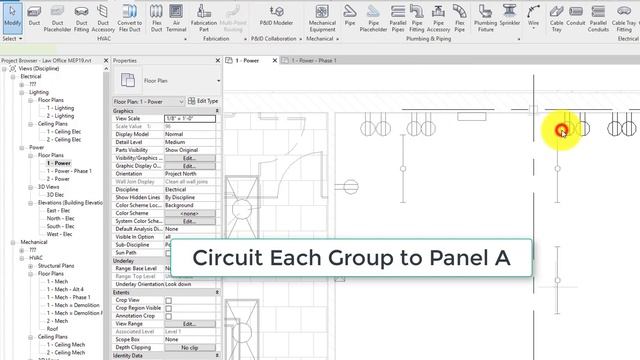640x360 pixels.
Task: Click Edit for Graphic Display Options
Action: (x=190, y=166)
